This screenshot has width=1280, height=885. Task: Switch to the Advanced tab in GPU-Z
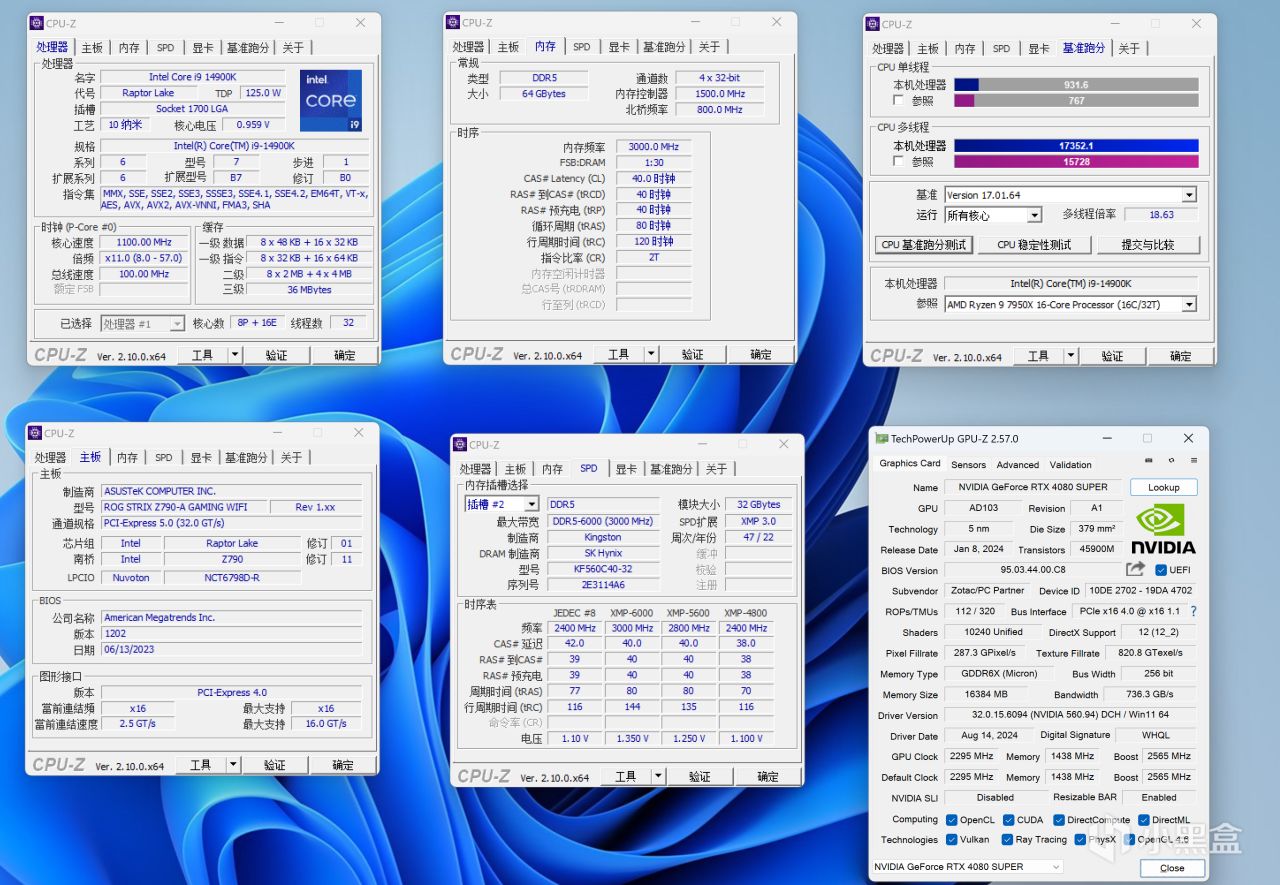pos(1018,464)
